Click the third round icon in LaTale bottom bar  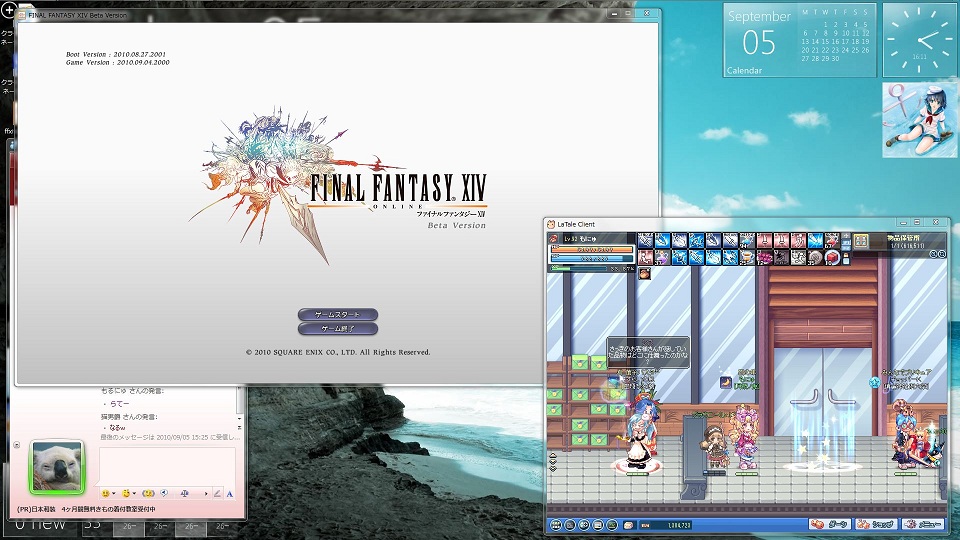pyautogui.click(x=583, y=525)
